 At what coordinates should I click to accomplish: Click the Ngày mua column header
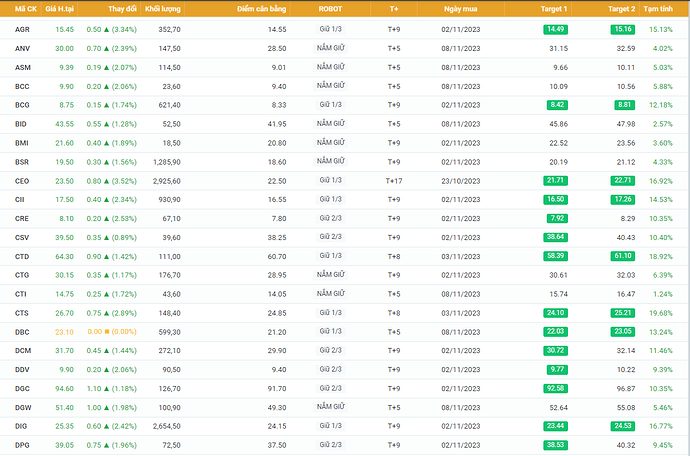pyautogui.click(x=461, y=9)
